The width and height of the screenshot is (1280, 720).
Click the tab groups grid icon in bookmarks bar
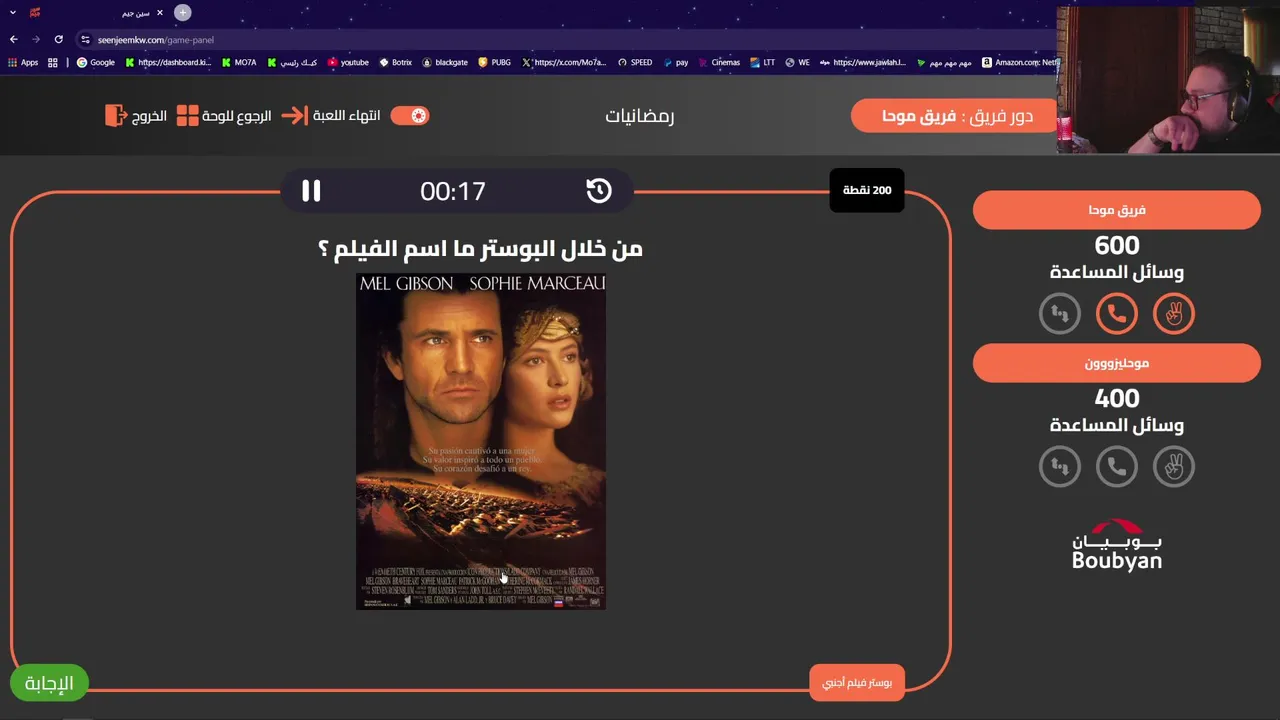click(x=53, y=62)
